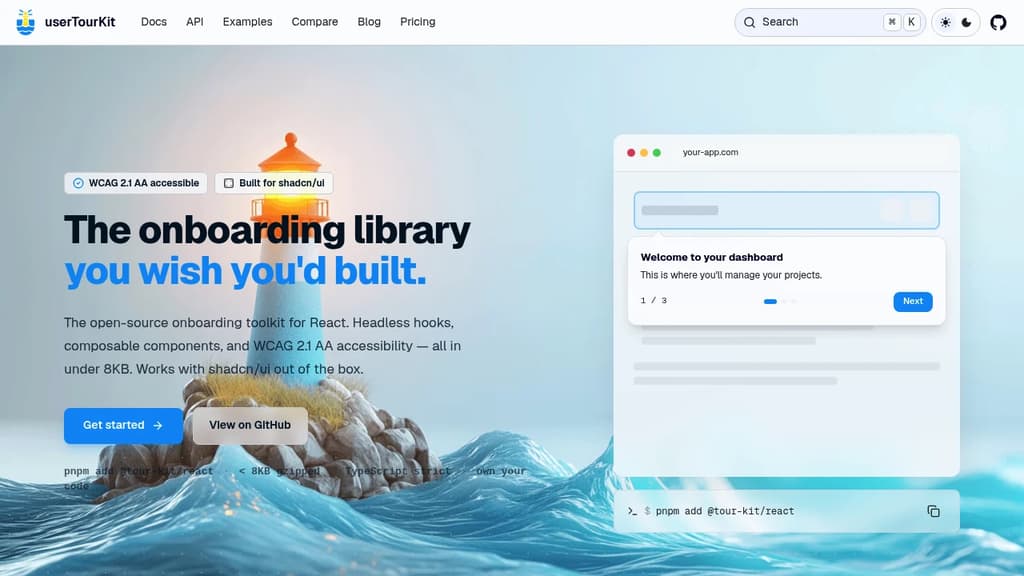Open the View on GitHub link
This screenshot has height=576, width=1024.
point(250,425)
